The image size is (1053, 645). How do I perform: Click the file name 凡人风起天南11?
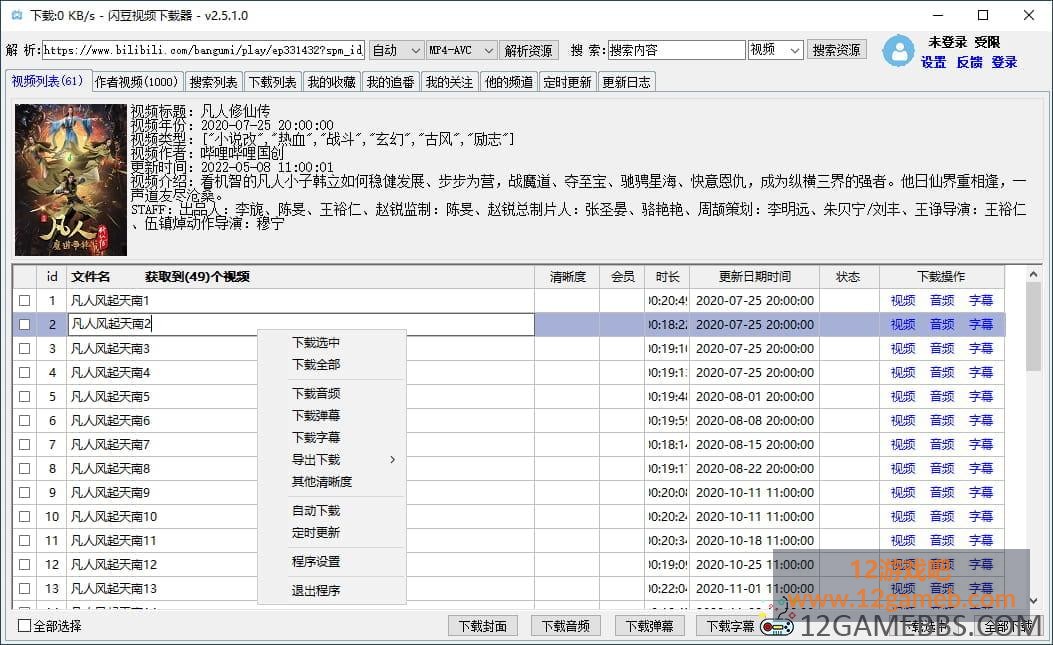coord(113,541)
